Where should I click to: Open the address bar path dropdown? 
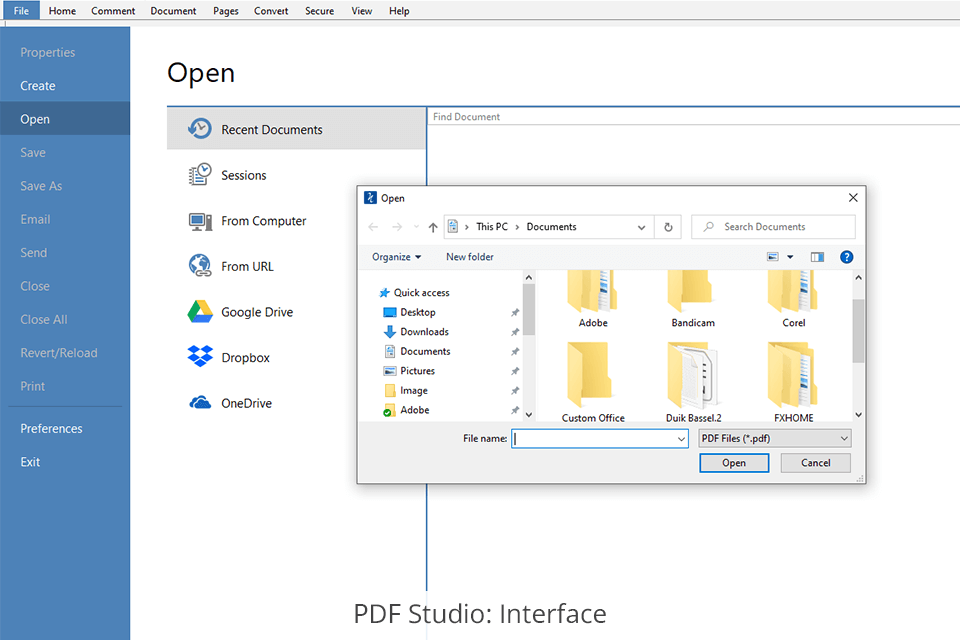point(641,227)
